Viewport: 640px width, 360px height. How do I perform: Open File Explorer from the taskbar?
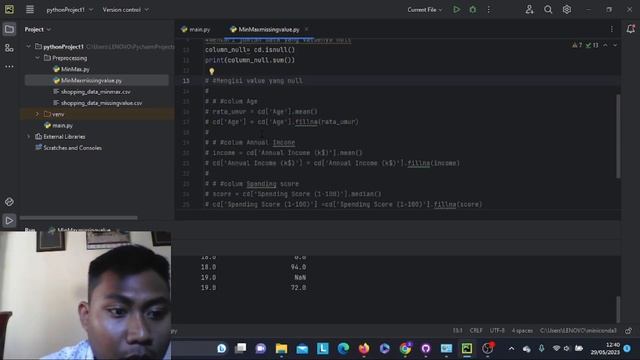coord(281,348)
